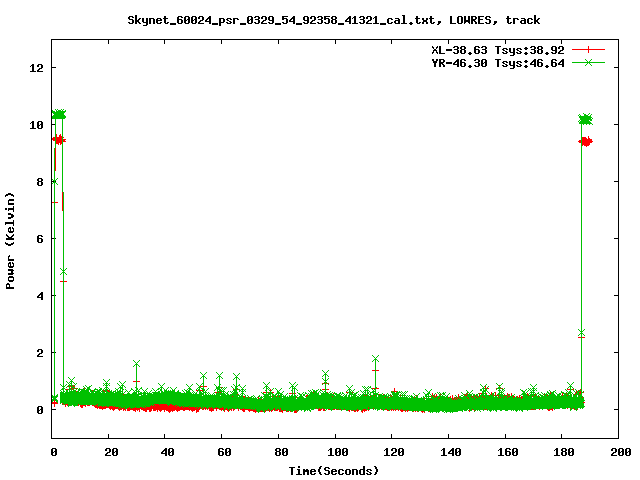This screenshot has height=480, width=640.
Task: Click the y-axis tick label 12
Action: 36,68
